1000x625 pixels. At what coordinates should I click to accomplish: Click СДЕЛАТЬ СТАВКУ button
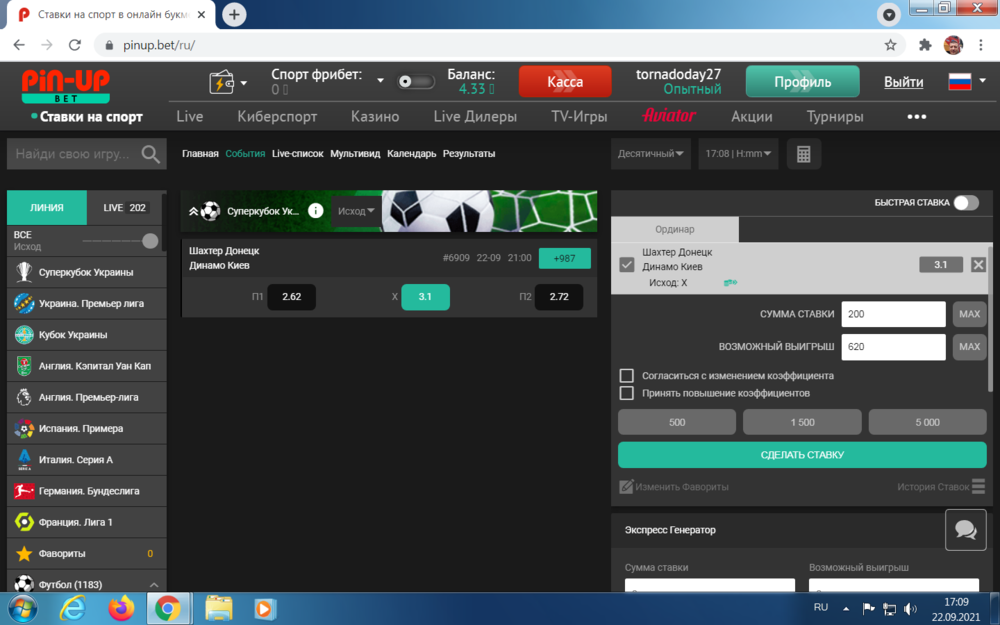pos(802,455)
